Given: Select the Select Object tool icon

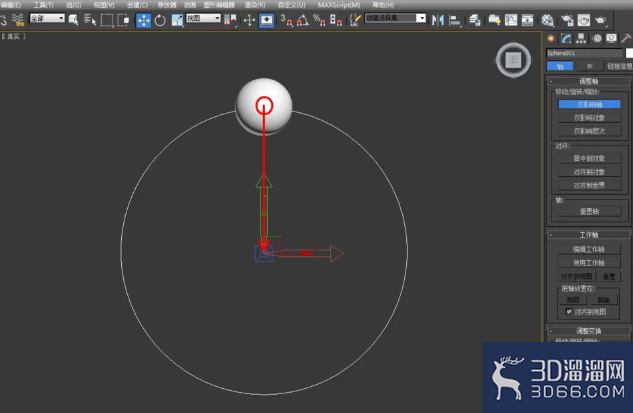Looking at the screenshot, I should (73, 20).
